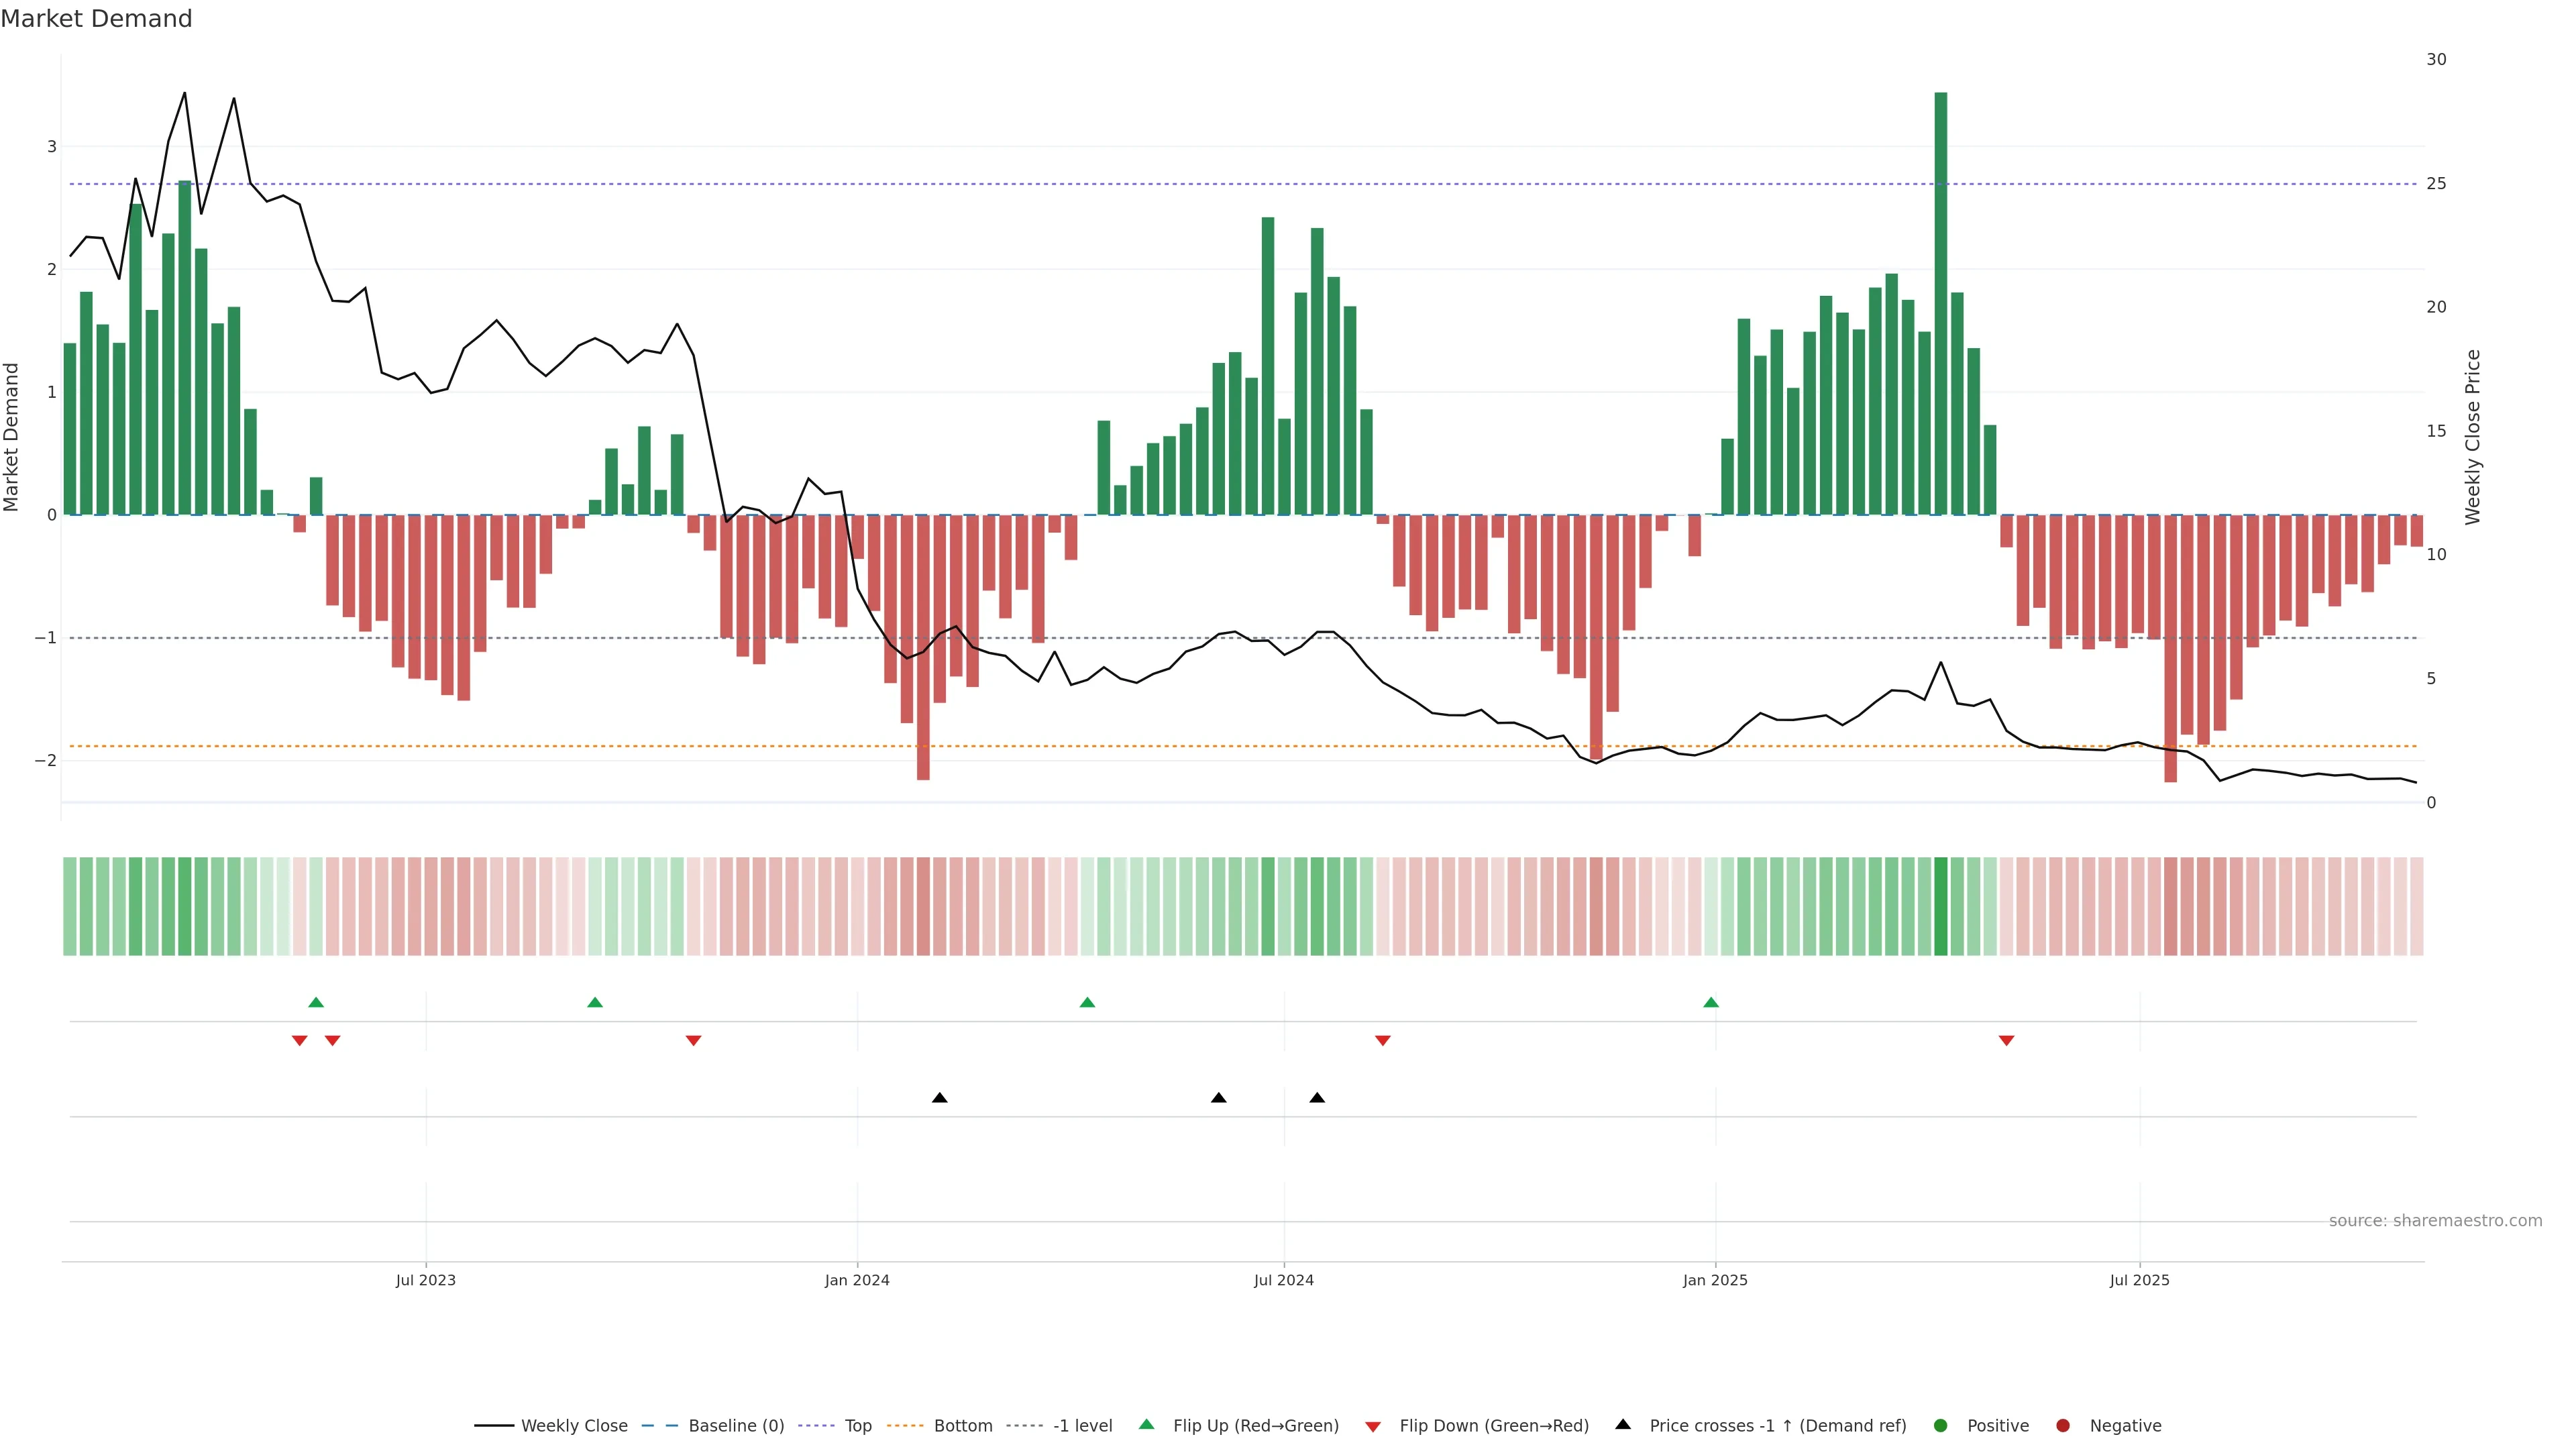Click the flip-up marker near Jan 2025

1710,1002
